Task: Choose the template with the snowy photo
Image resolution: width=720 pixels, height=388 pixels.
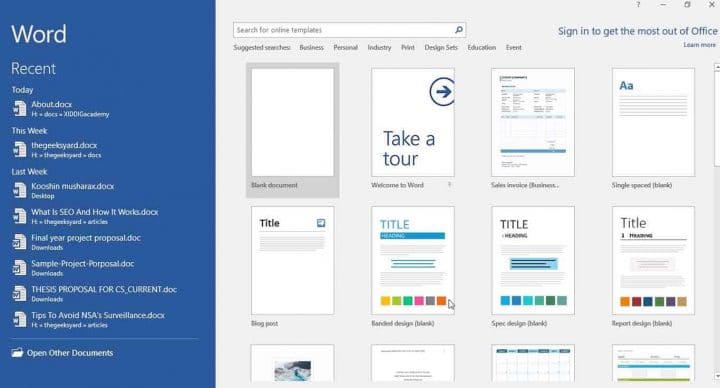Action: [292, 363]
